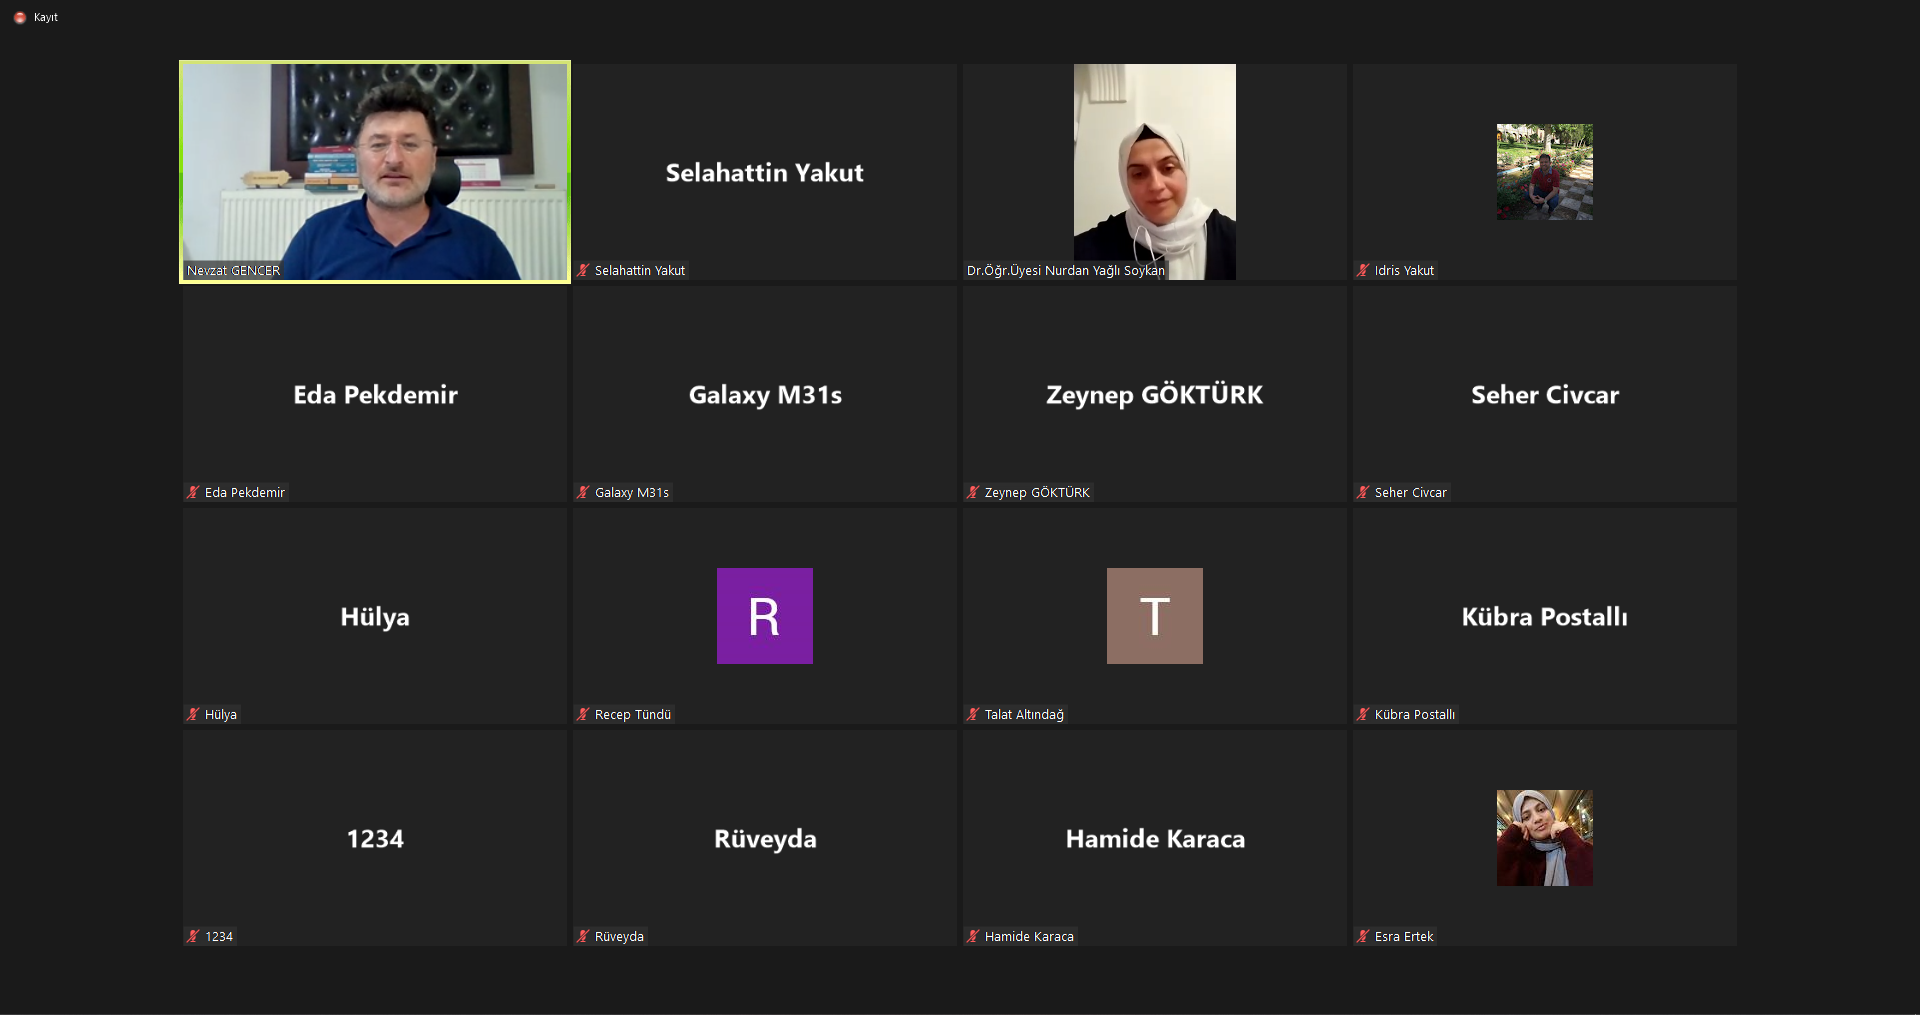Viewport: 1920px width, 1015px height.
Task: Click the muted microphone icon beside Seher Civcar
Action: click(x=1363, y=492)
